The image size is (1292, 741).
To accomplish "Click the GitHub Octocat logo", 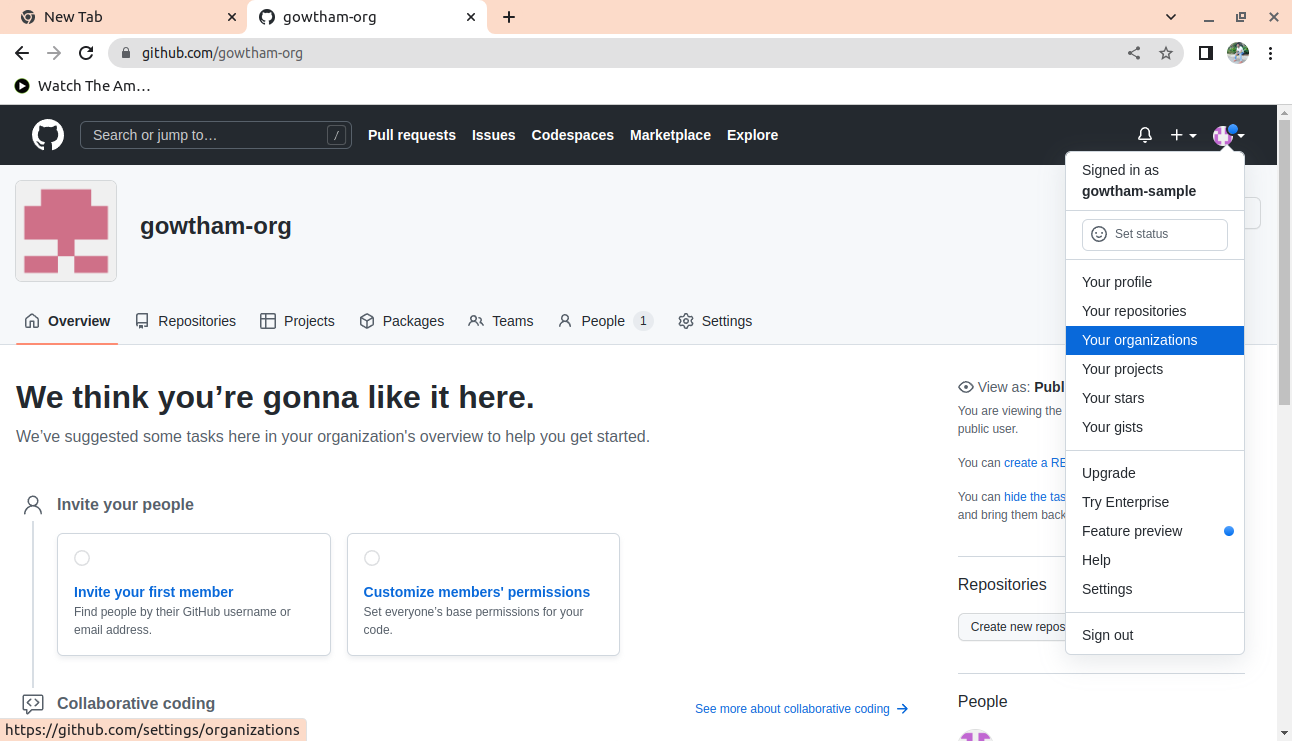I will 48,135.
